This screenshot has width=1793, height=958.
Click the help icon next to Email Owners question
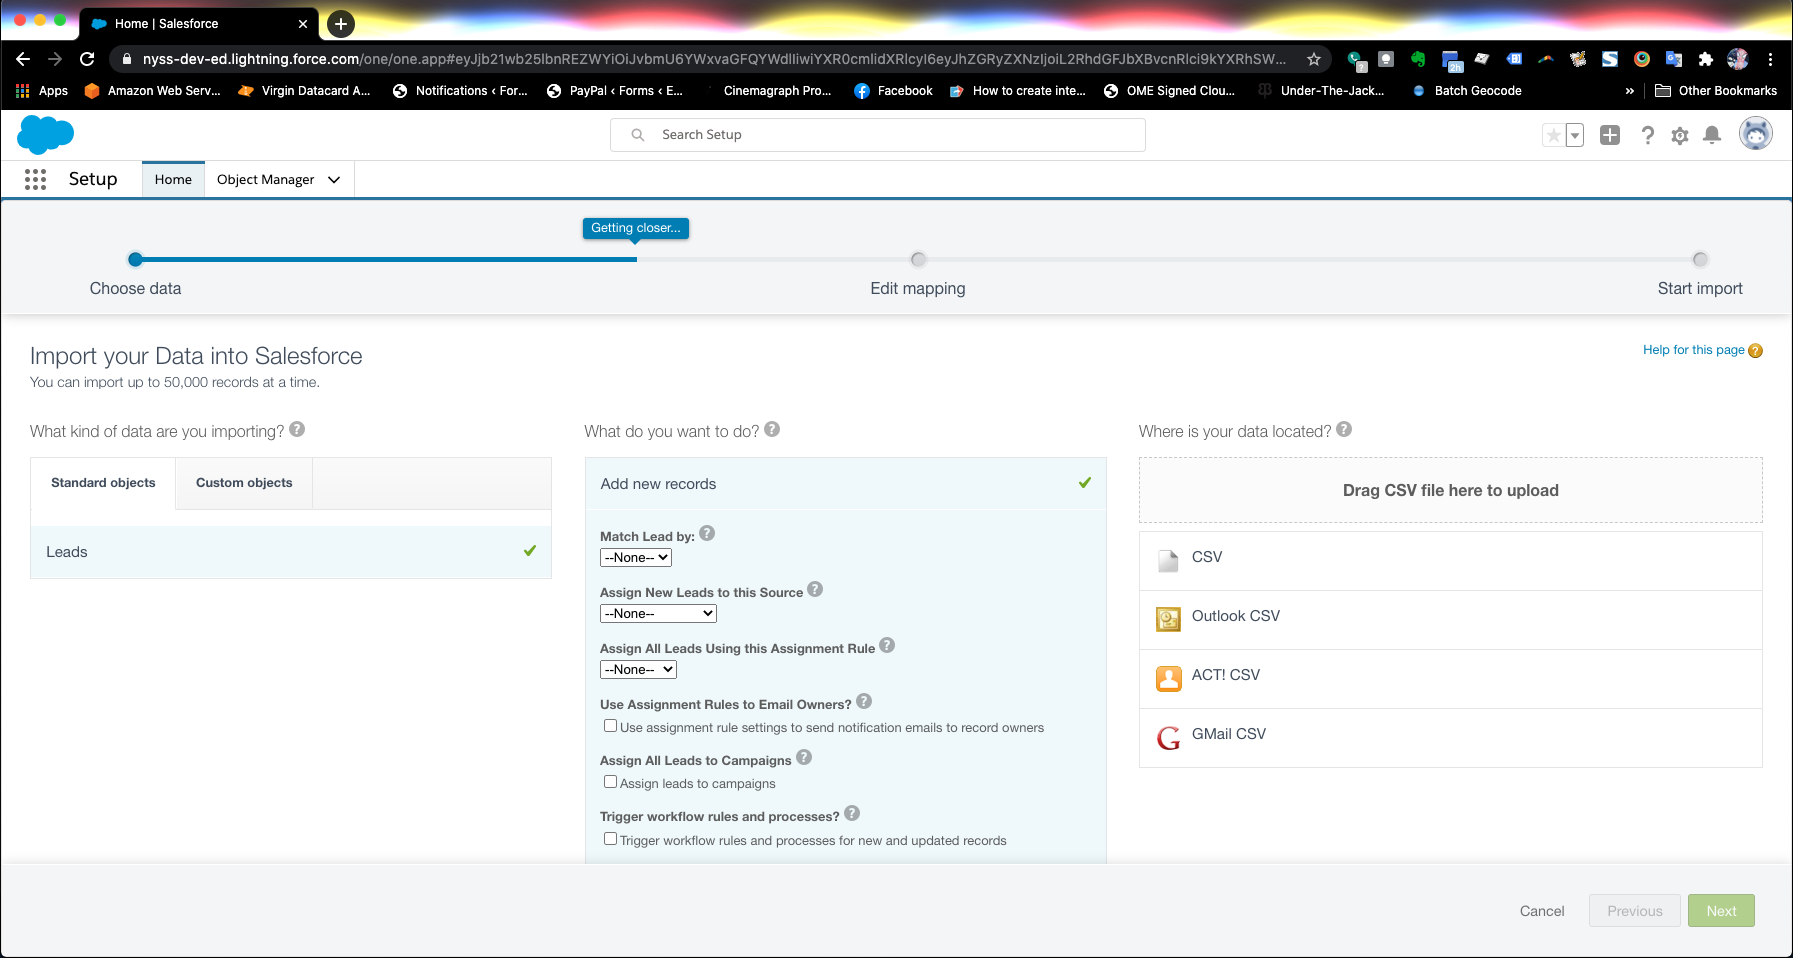864,701
